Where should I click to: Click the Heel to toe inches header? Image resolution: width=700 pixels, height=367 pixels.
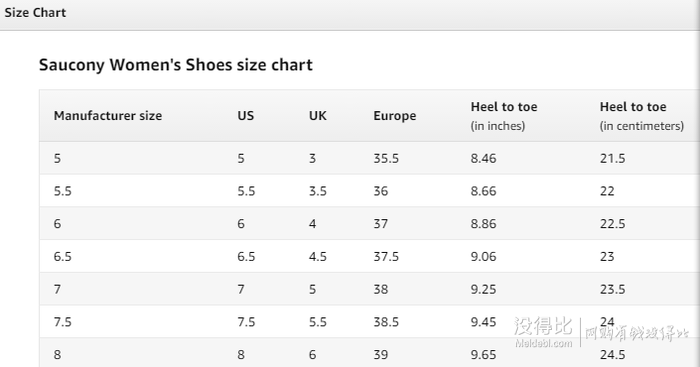(x=504, y=116)
